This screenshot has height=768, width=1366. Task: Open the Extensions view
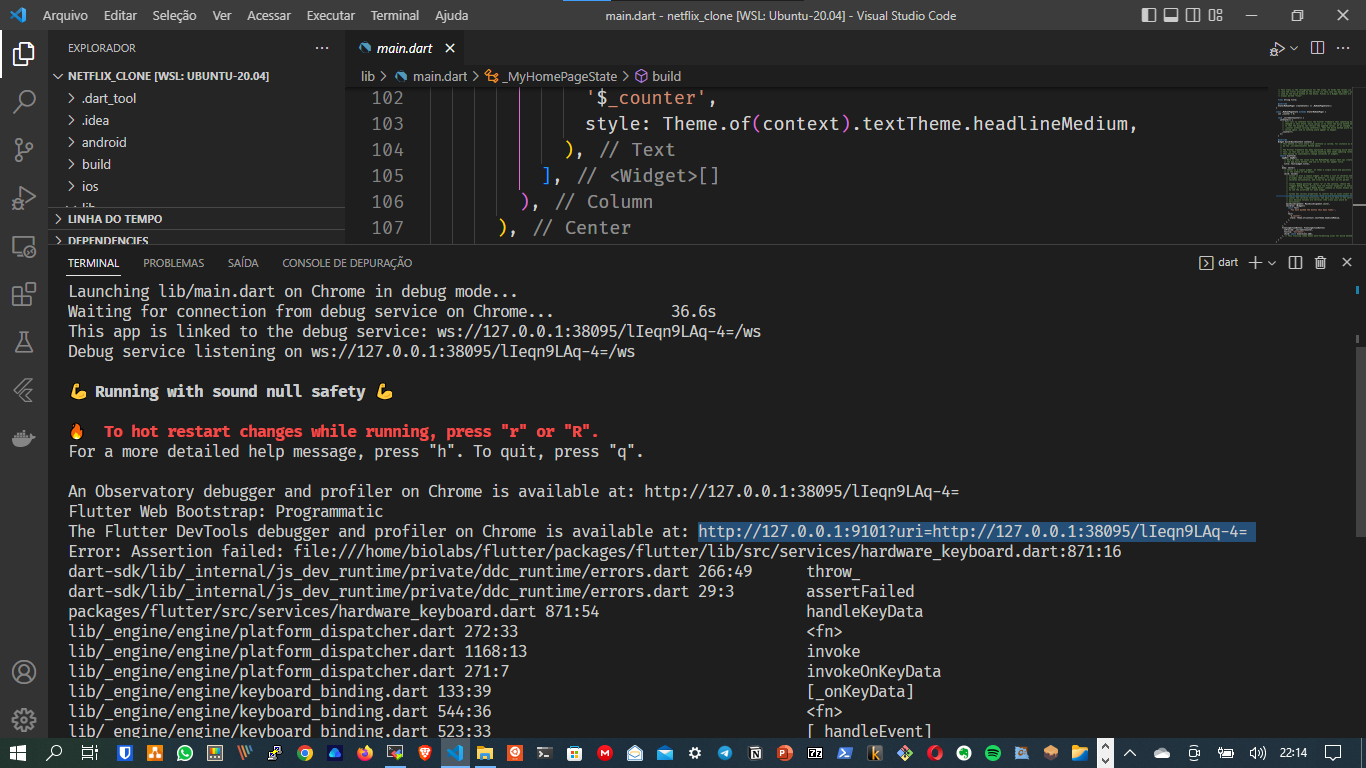24,294
